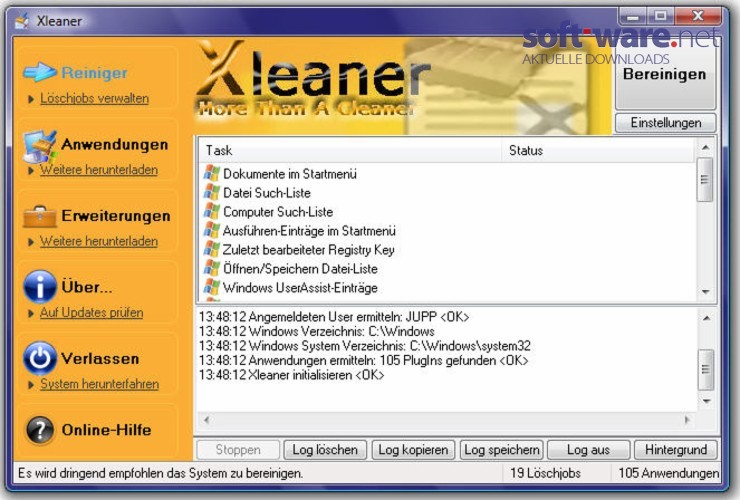The image size is (740, 500).
Task: Open Anwendungen via its computer icon
Action: click(40, 146)
